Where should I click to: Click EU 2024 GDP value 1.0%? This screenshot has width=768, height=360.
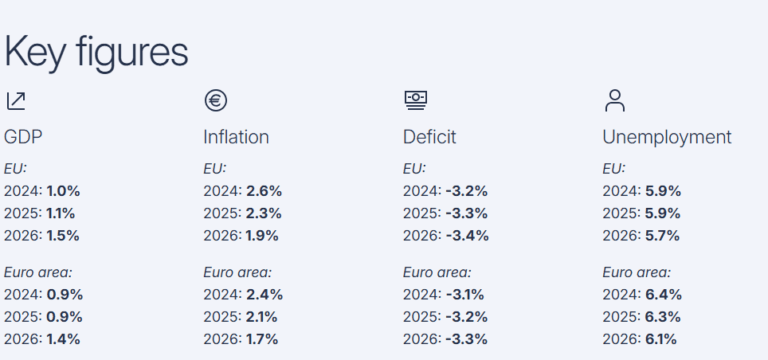pos(63,191)
